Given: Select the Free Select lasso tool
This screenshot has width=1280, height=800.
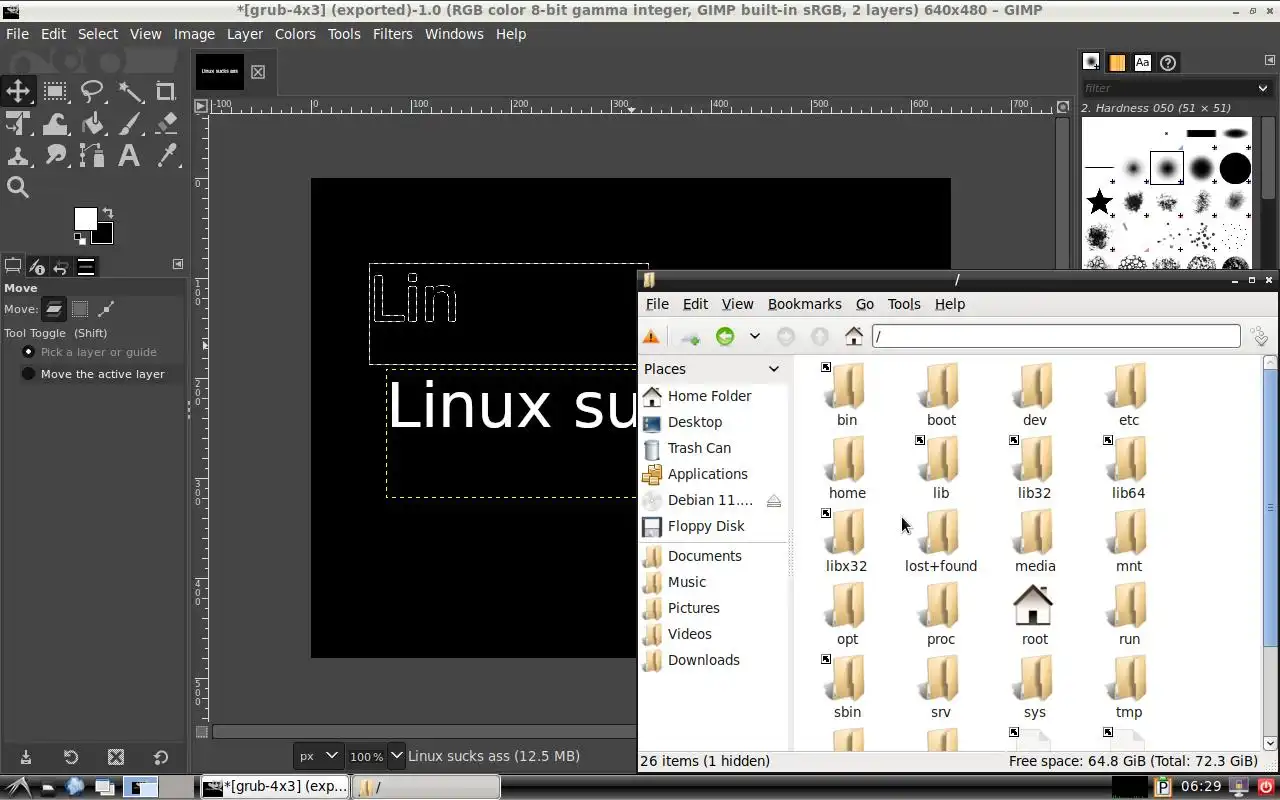Looking at the screenshot, I should pyautogui.click(x=92, y=92).
